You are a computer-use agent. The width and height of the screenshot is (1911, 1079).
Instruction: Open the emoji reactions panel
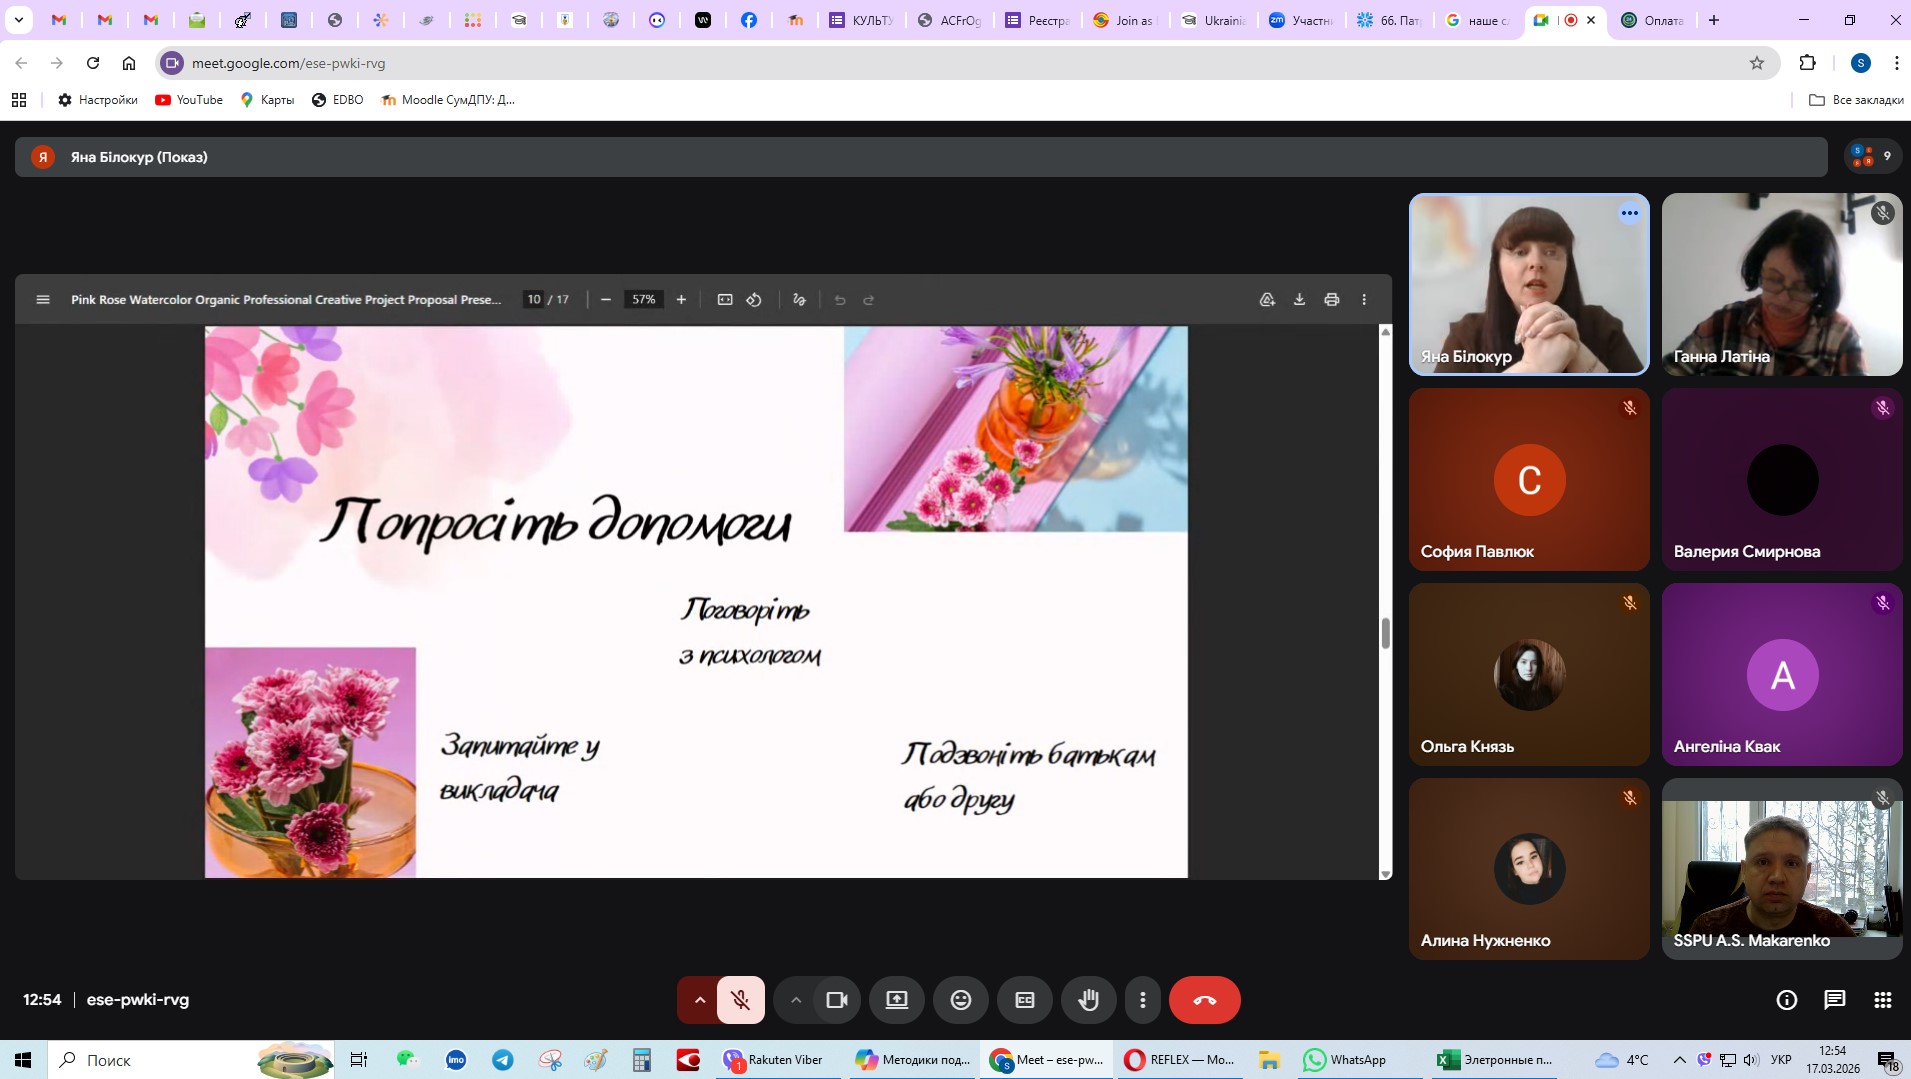[960, 1000]
